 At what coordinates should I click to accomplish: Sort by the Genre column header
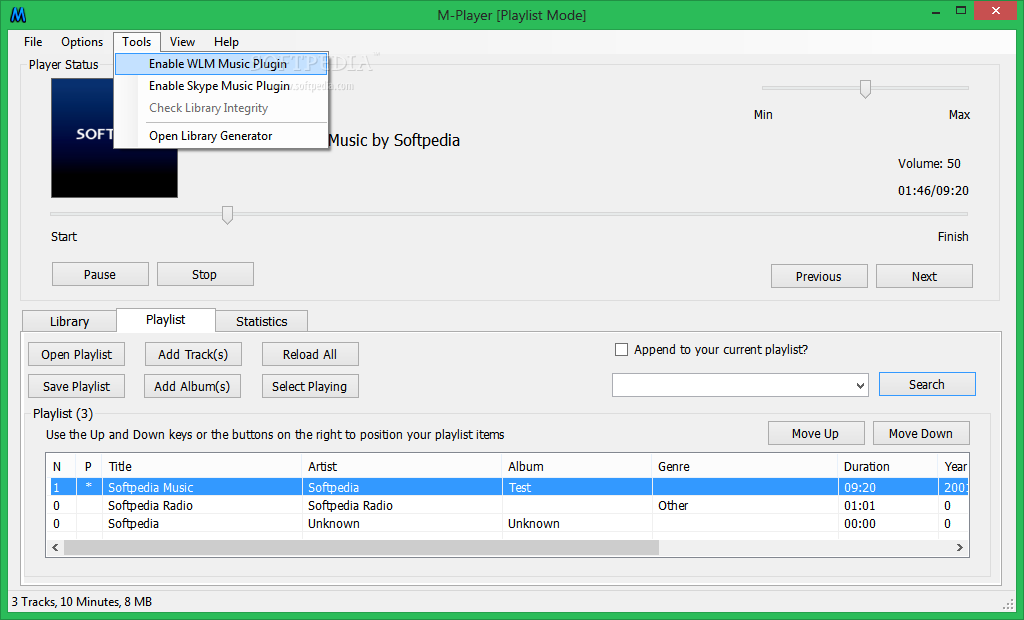(x=745, y=466)
